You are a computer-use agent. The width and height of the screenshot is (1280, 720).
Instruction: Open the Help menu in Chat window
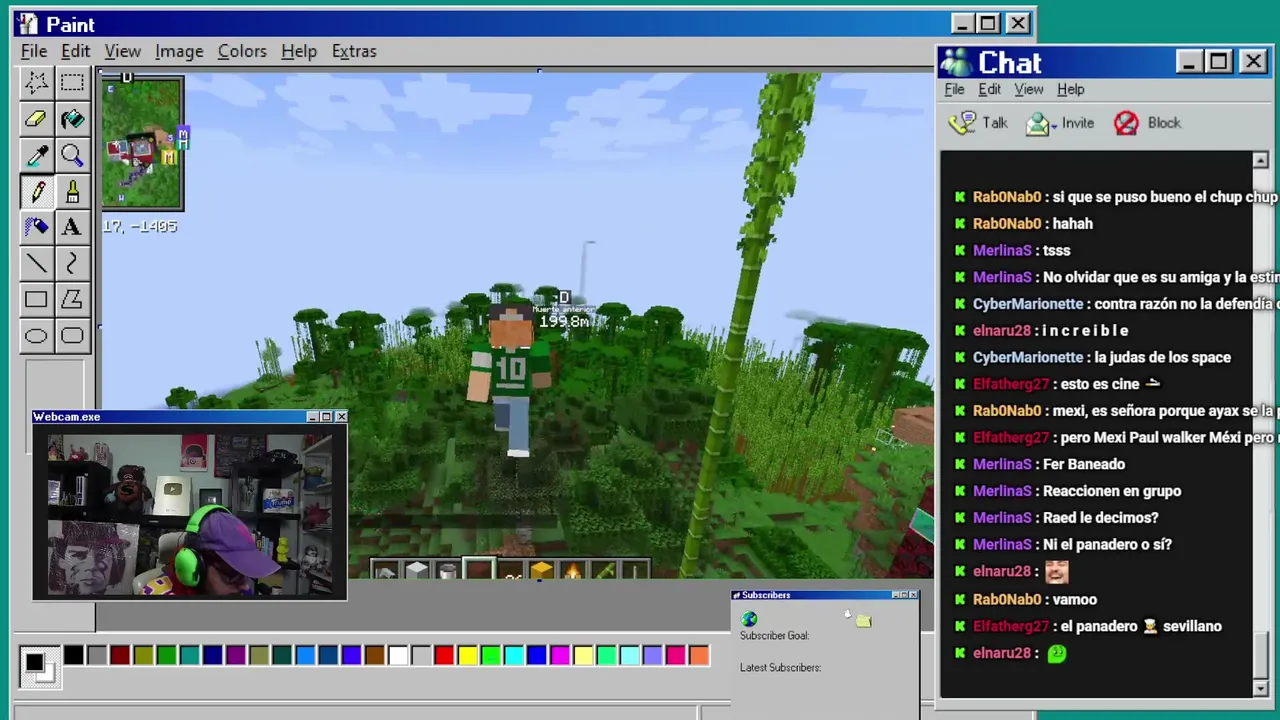pos(1070,89)
